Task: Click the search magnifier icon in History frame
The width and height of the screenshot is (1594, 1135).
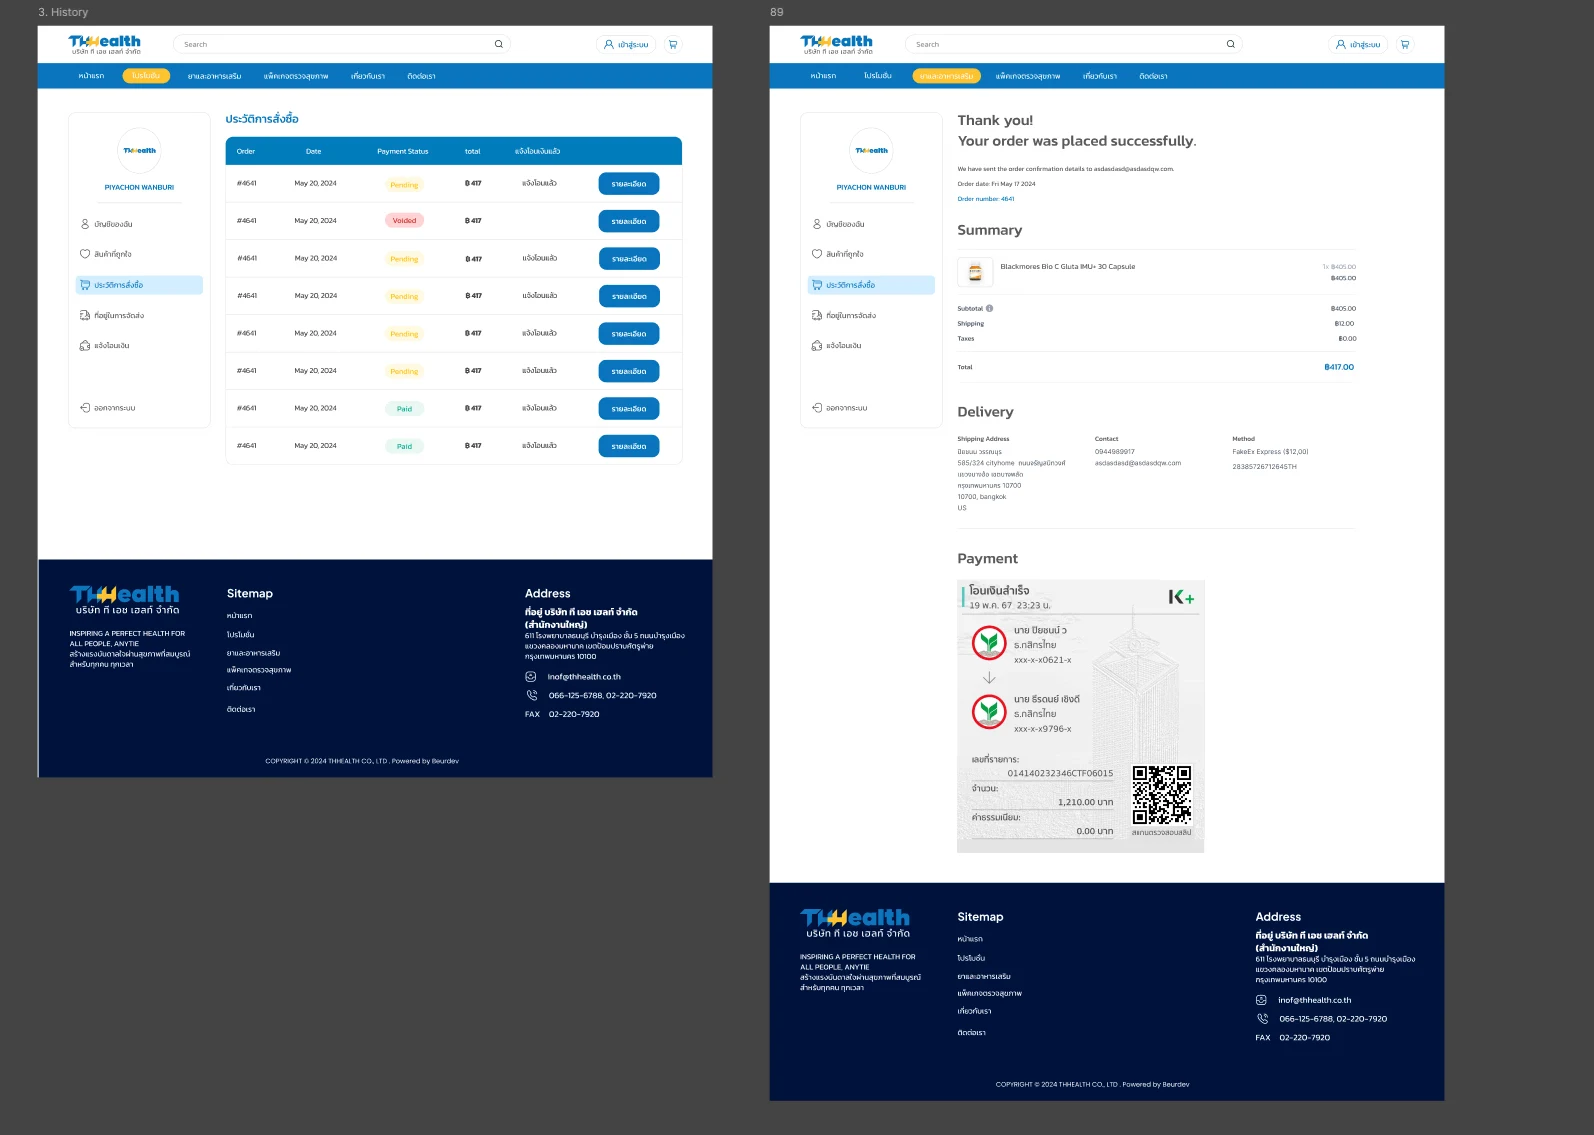Action: click(498, 44)
